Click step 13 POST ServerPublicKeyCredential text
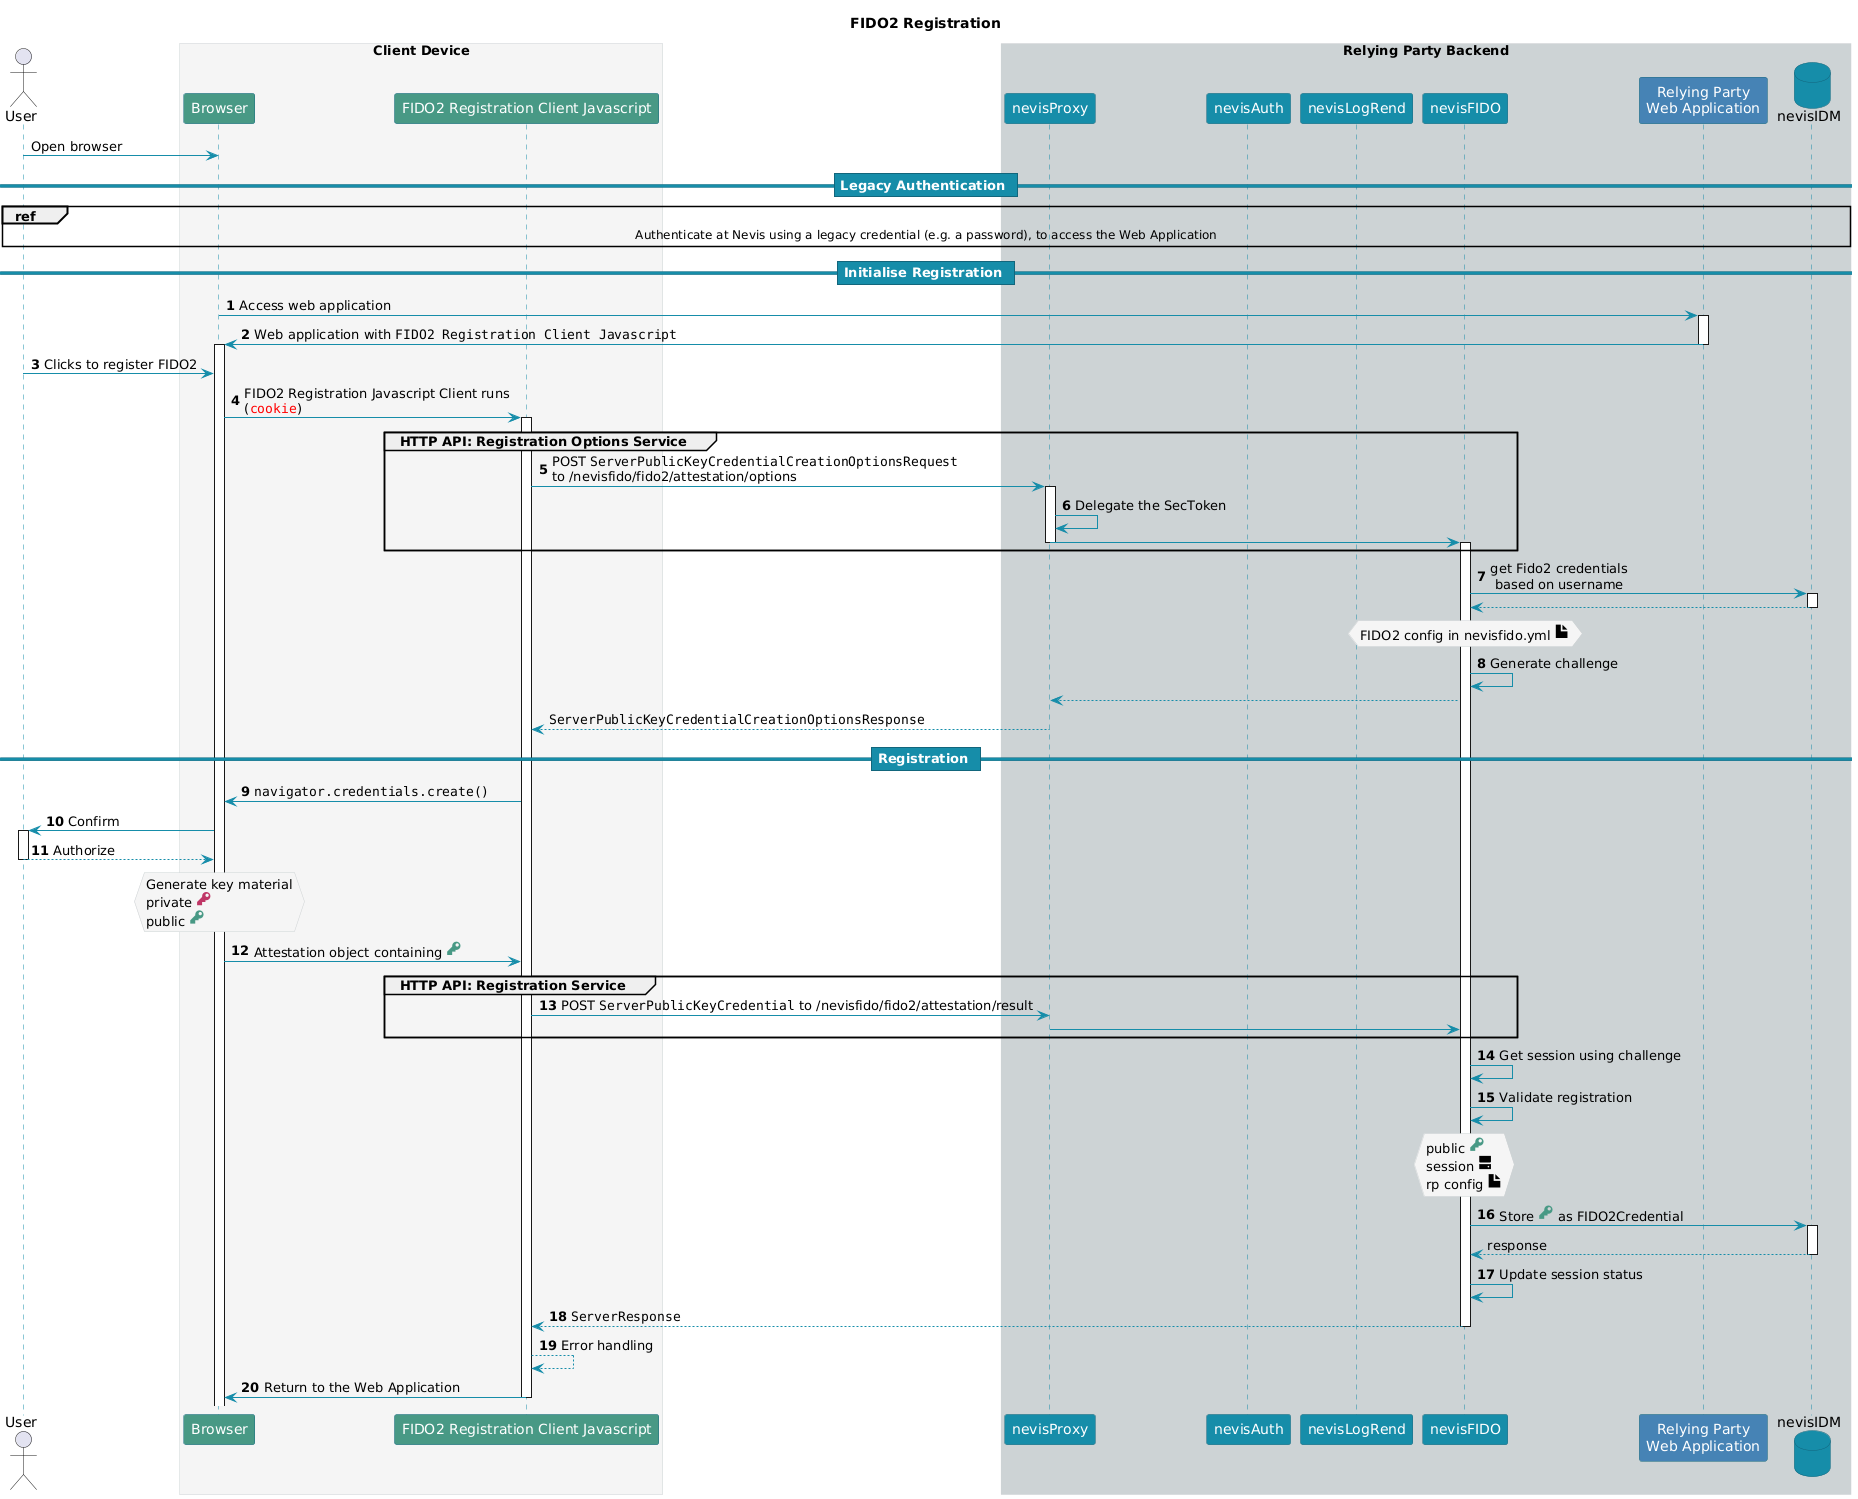This screenshot has width=1858, height=1499. [x=786, y=1005]
